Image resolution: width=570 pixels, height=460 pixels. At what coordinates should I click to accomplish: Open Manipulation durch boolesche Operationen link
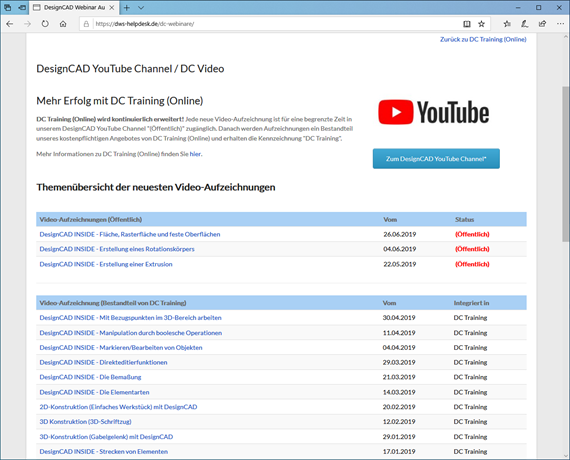pos(131,333)
